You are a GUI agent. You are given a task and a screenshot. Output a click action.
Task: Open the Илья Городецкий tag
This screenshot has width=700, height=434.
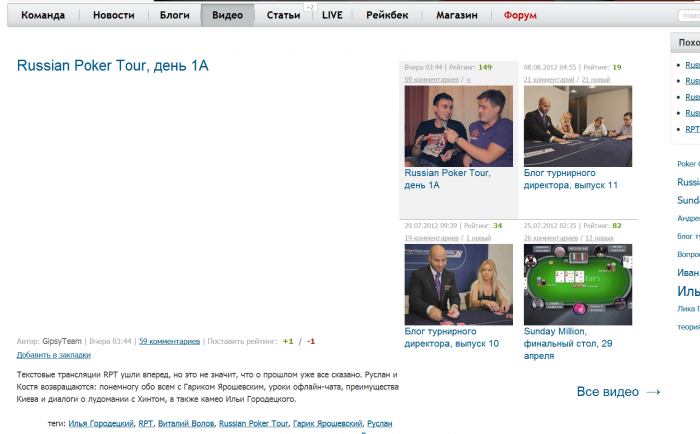pyautogui.click(x=101, y=423)
